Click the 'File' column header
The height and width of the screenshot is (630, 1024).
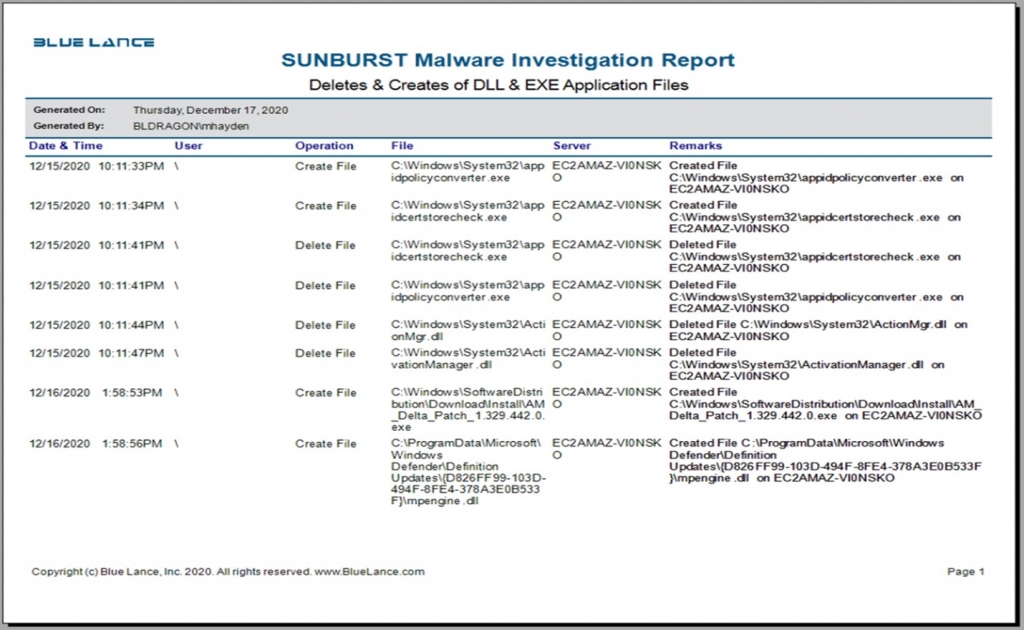click(402, 146)
